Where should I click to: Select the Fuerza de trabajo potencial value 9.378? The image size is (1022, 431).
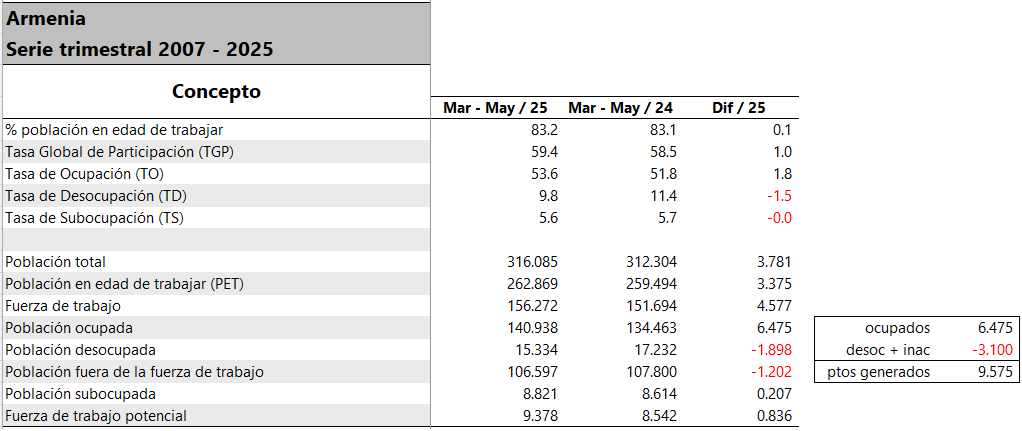(539, 416)
